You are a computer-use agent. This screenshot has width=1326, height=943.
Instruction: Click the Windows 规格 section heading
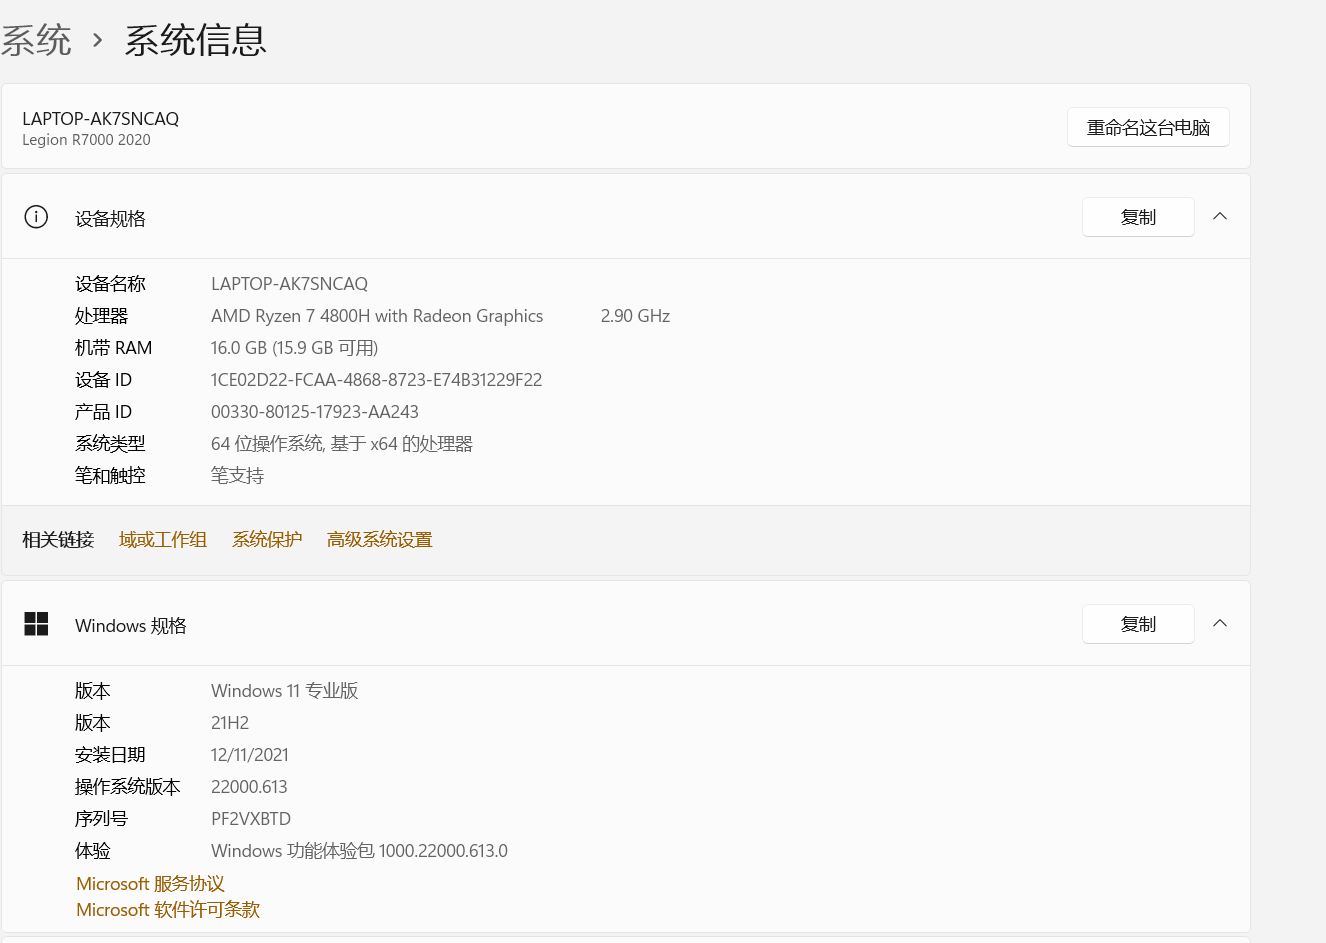click(x=131, y=626)
